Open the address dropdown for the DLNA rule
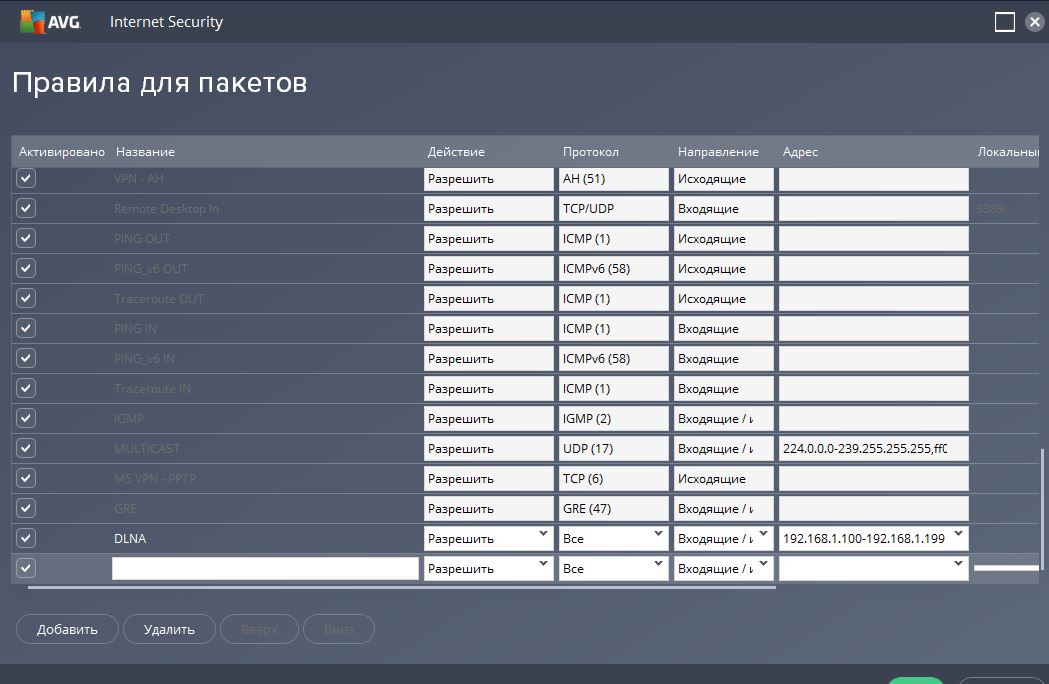The height and width of the screenshot is (684, 1049). coord(958,534)
